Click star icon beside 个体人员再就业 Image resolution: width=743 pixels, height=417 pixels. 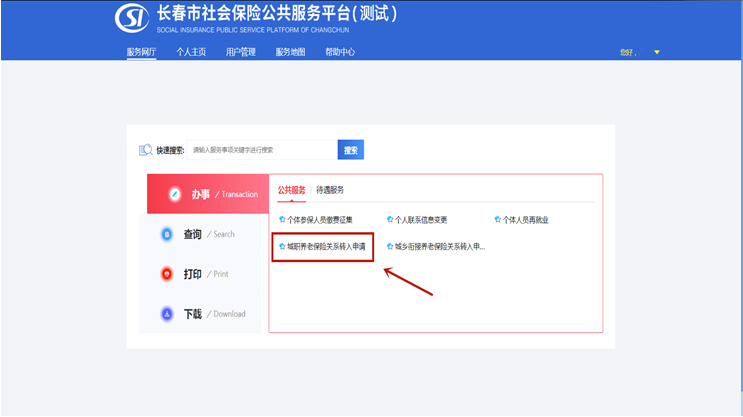[x=498, y=219]
